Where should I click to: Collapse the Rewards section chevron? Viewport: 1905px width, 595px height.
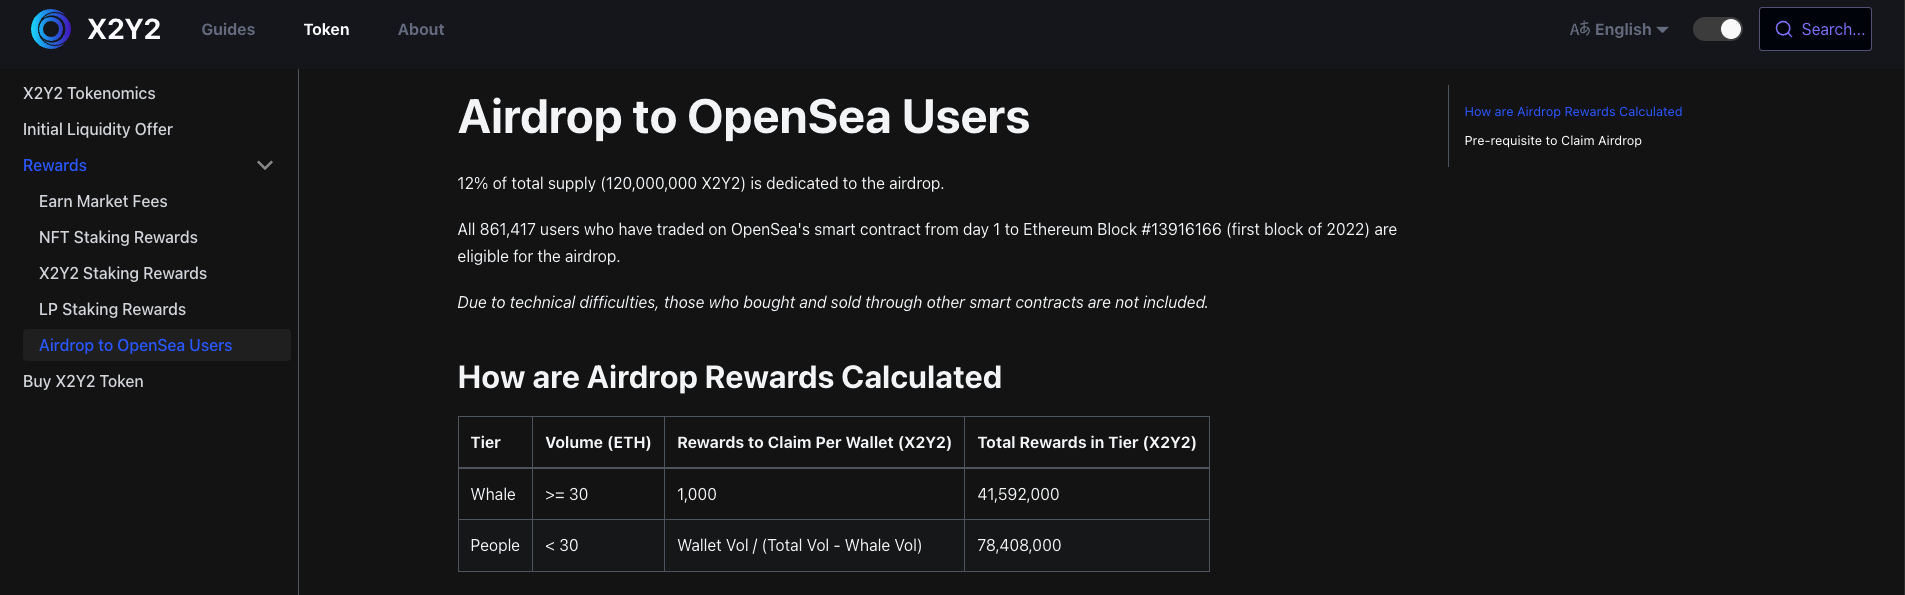(x=265, y=165)
